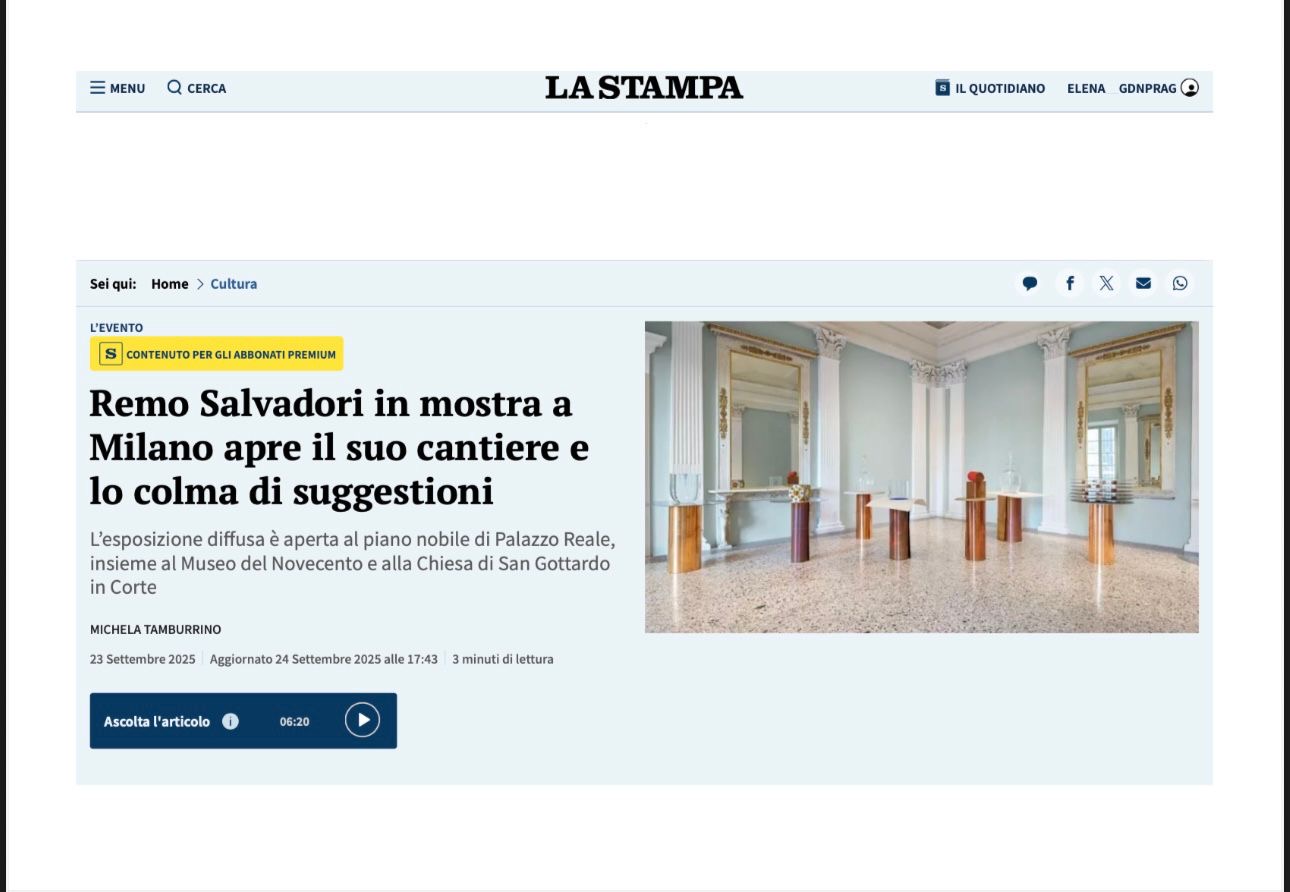Viewport: 1290px width, 892px height.
Task: Click the yellow premium subscribers badge
Action: pos(216,354)
